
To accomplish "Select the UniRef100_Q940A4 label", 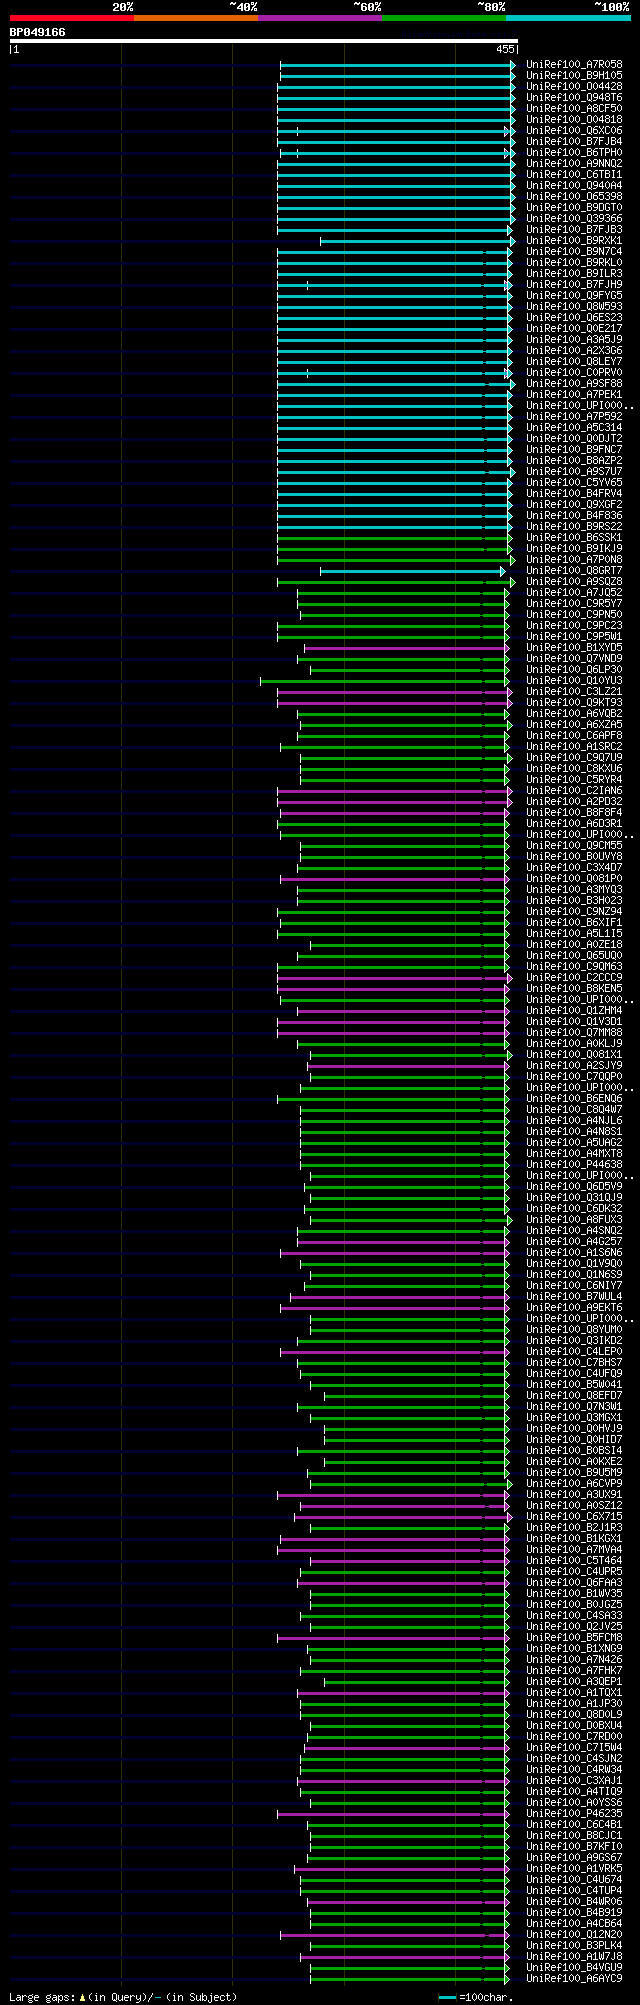I will click(574, 186).
